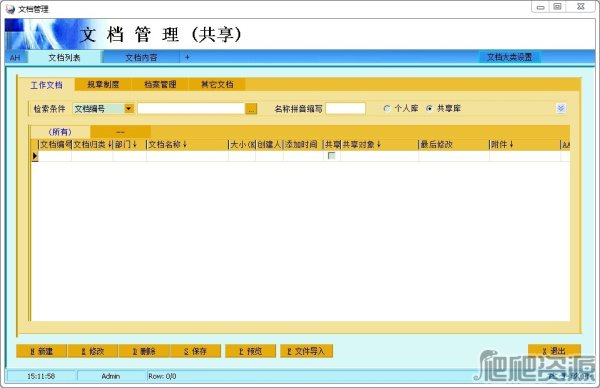Screen dimensions: 600x388
Task: Click the 预览 button
Action: point(250,351)
